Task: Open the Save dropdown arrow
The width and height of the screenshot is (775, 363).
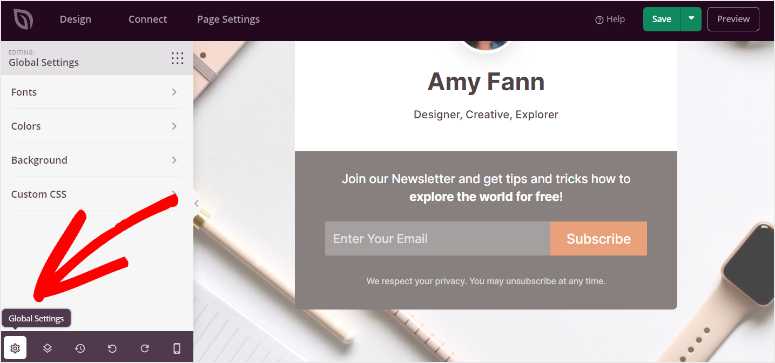Action: pos(691,19)
